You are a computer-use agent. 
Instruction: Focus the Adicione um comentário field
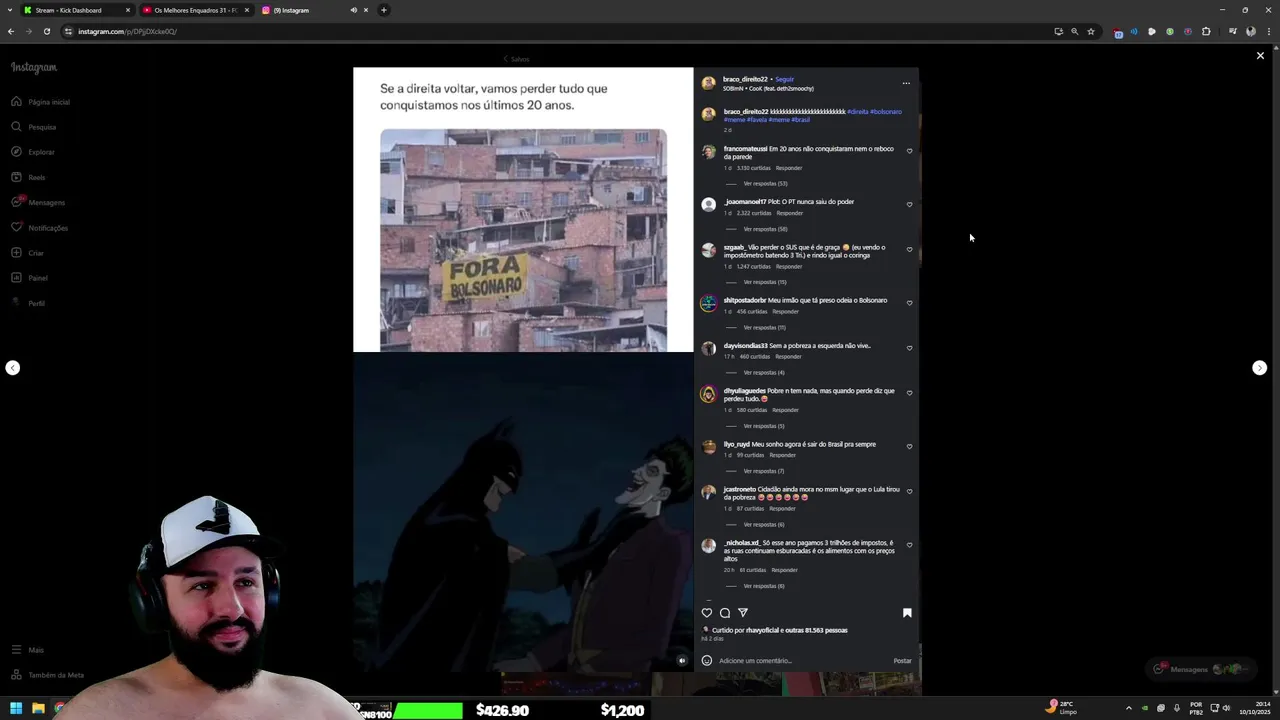[x=801, y=660]
